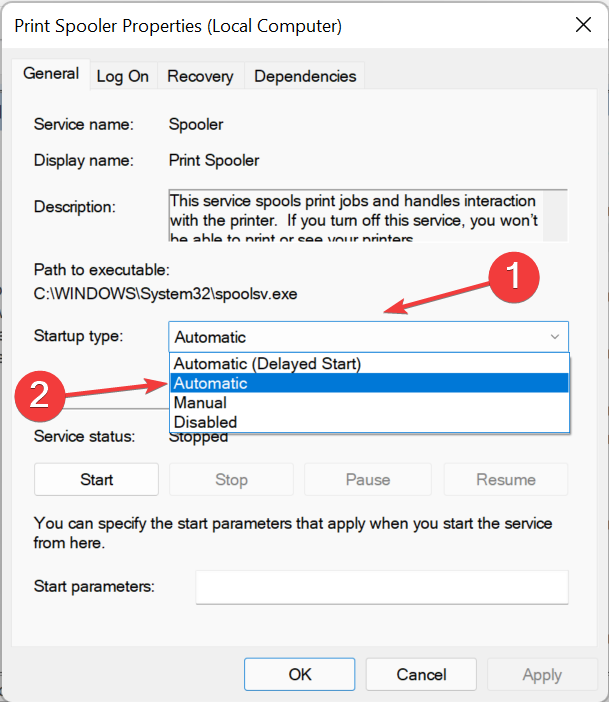Pick Manual startup type

click(369, 402)
